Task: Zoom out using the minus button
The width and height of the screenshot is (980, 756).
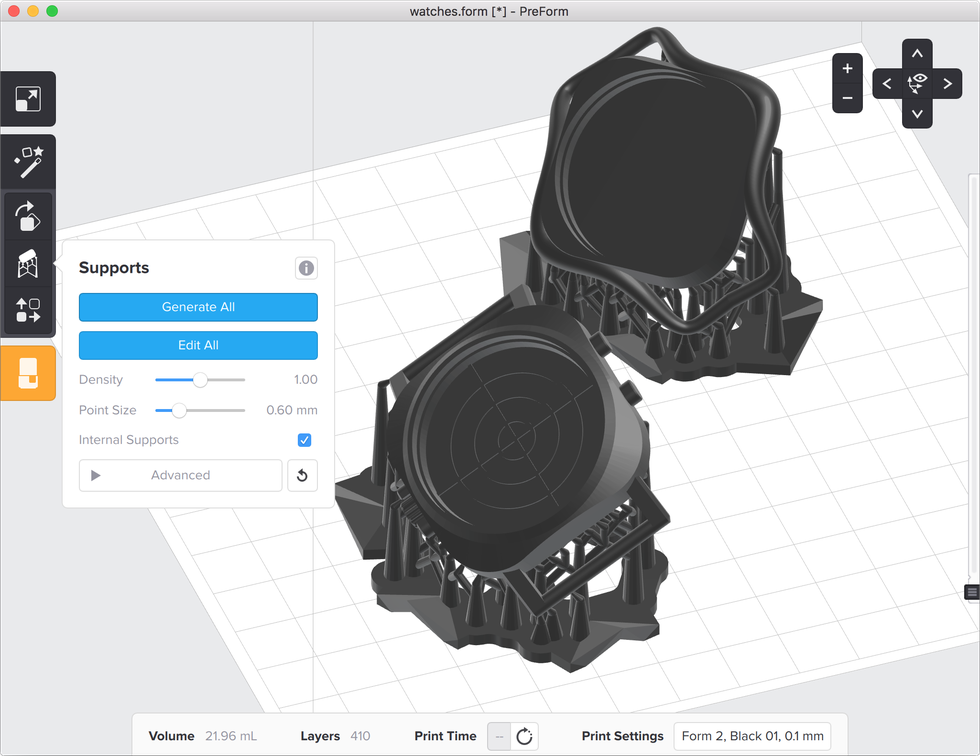Action: [847, 97]
